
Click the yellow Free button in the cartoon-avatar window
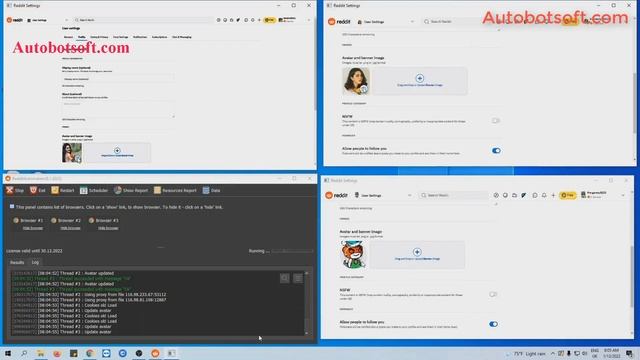click(x=567, y=196)
